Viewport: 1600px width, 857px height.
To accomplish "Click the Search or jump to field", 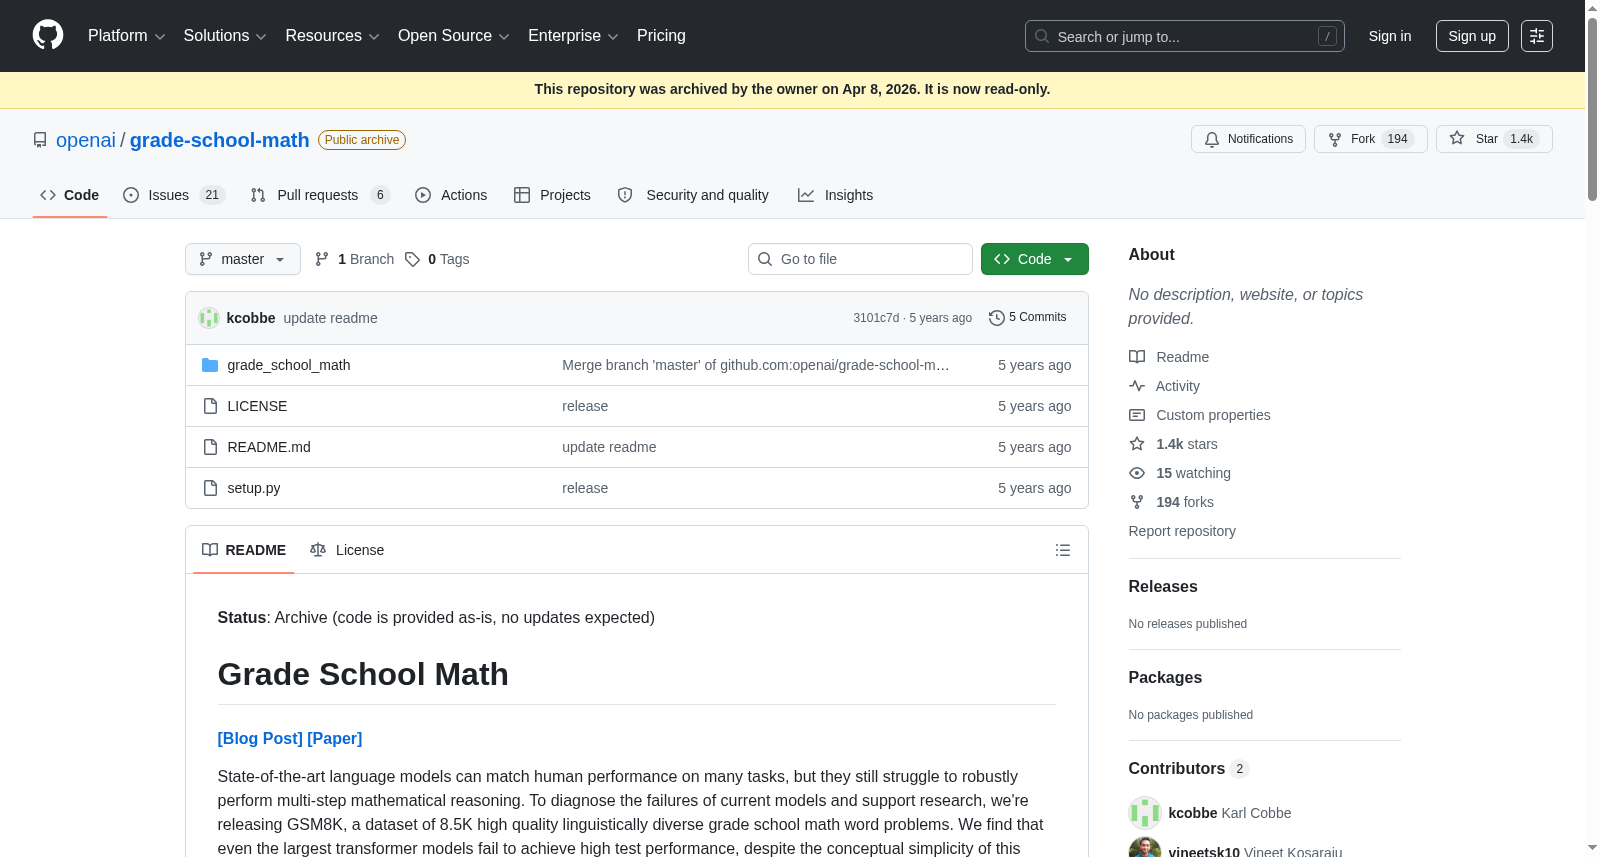I will [1185, 36].
